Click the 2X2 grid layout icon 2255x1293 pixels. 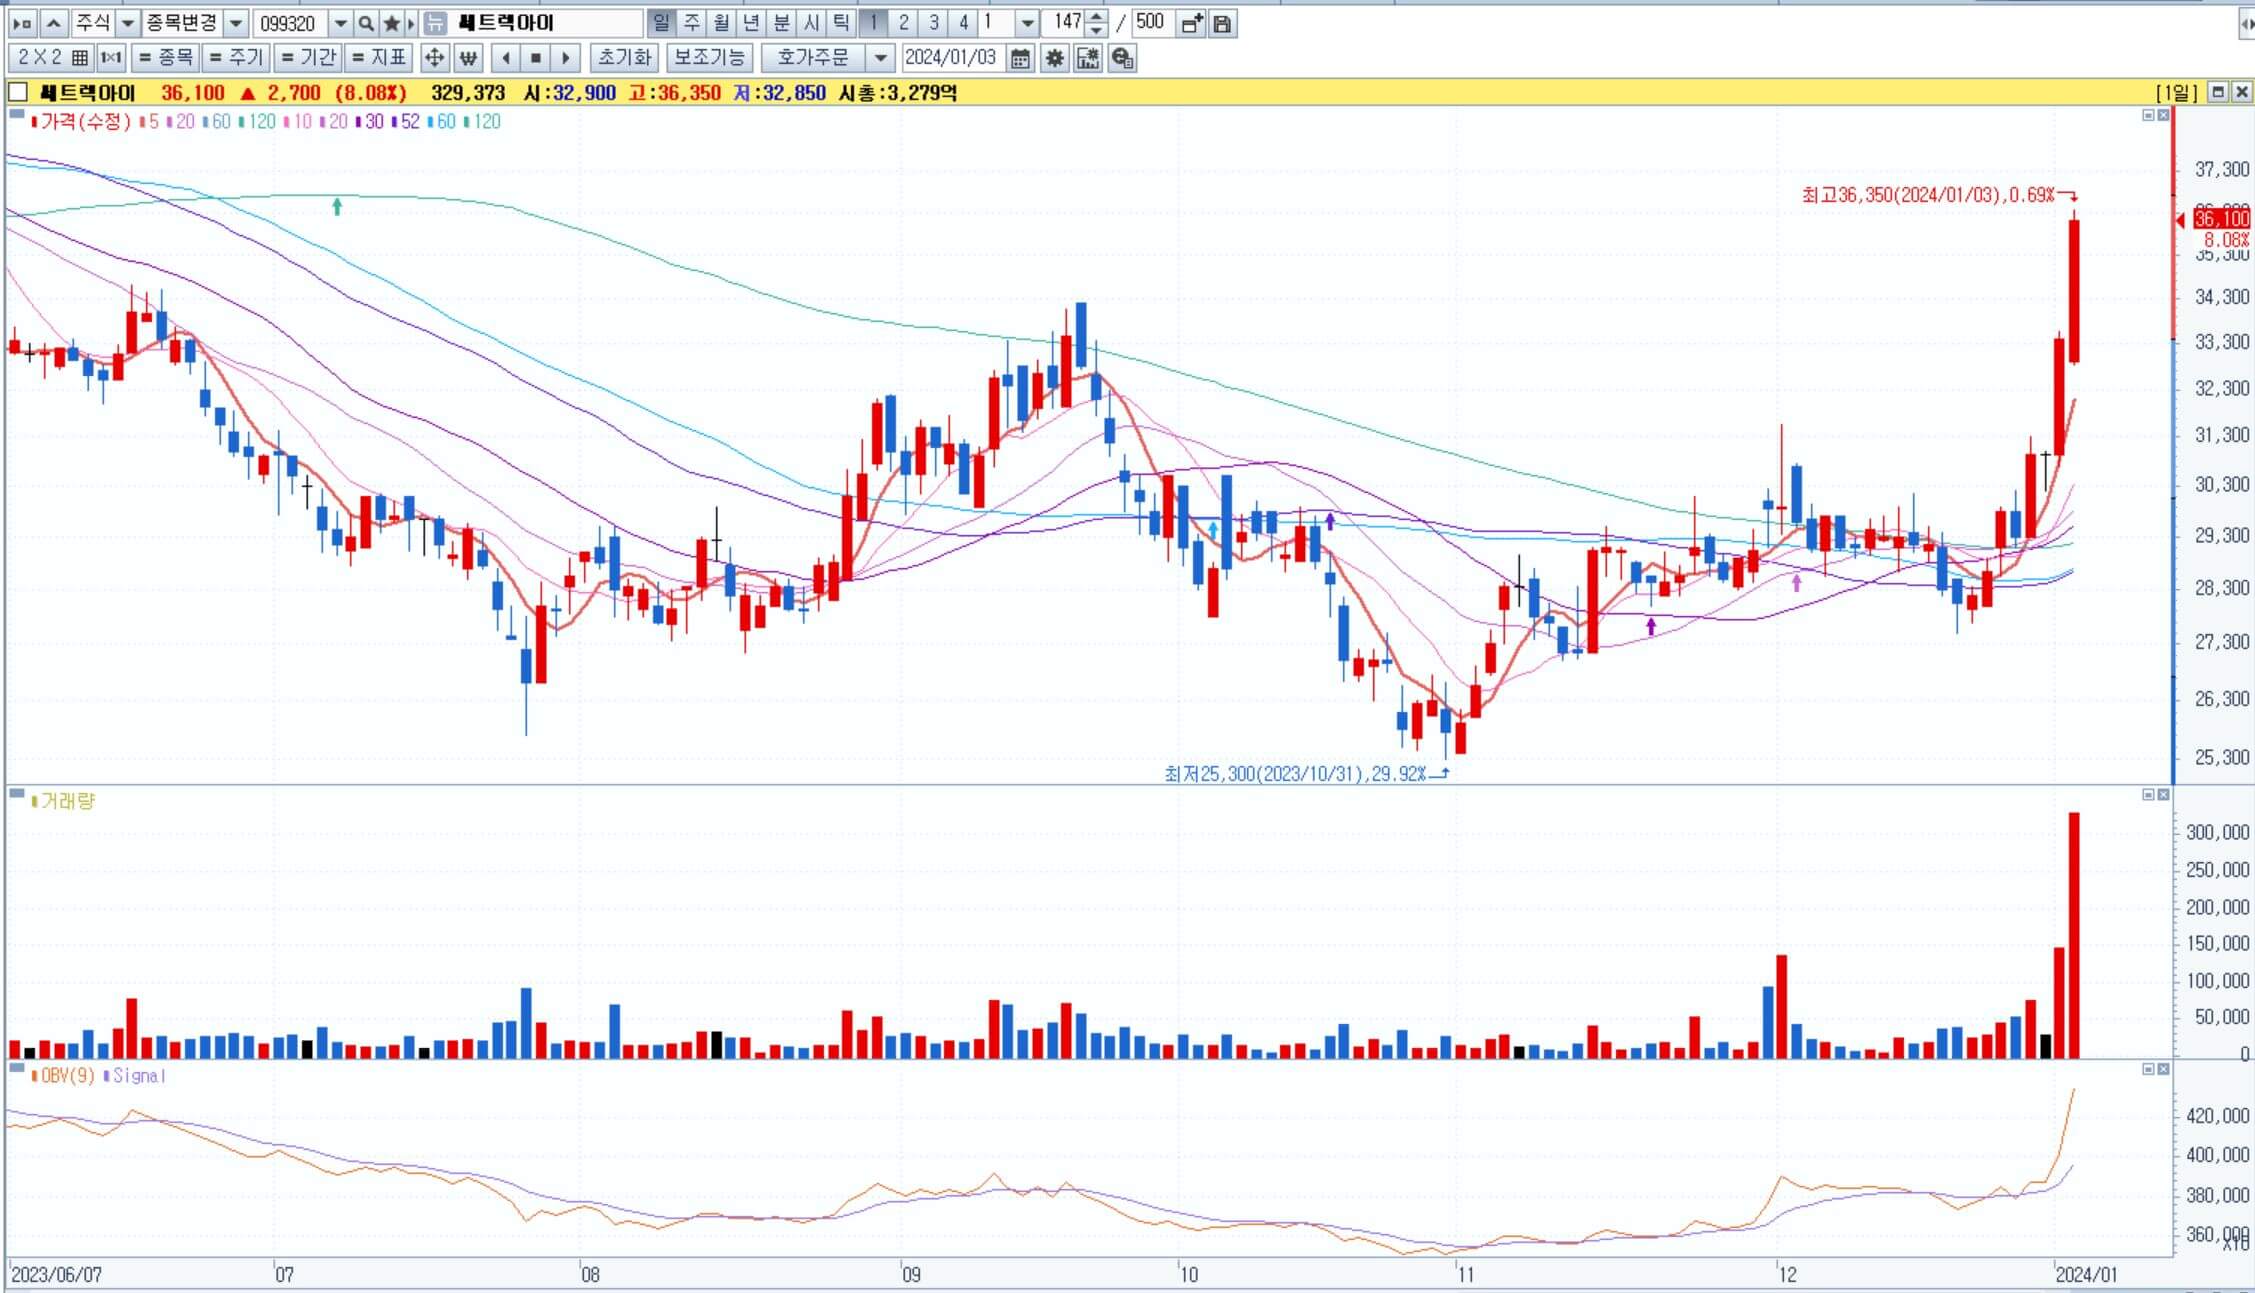click(x=52, y=58)
